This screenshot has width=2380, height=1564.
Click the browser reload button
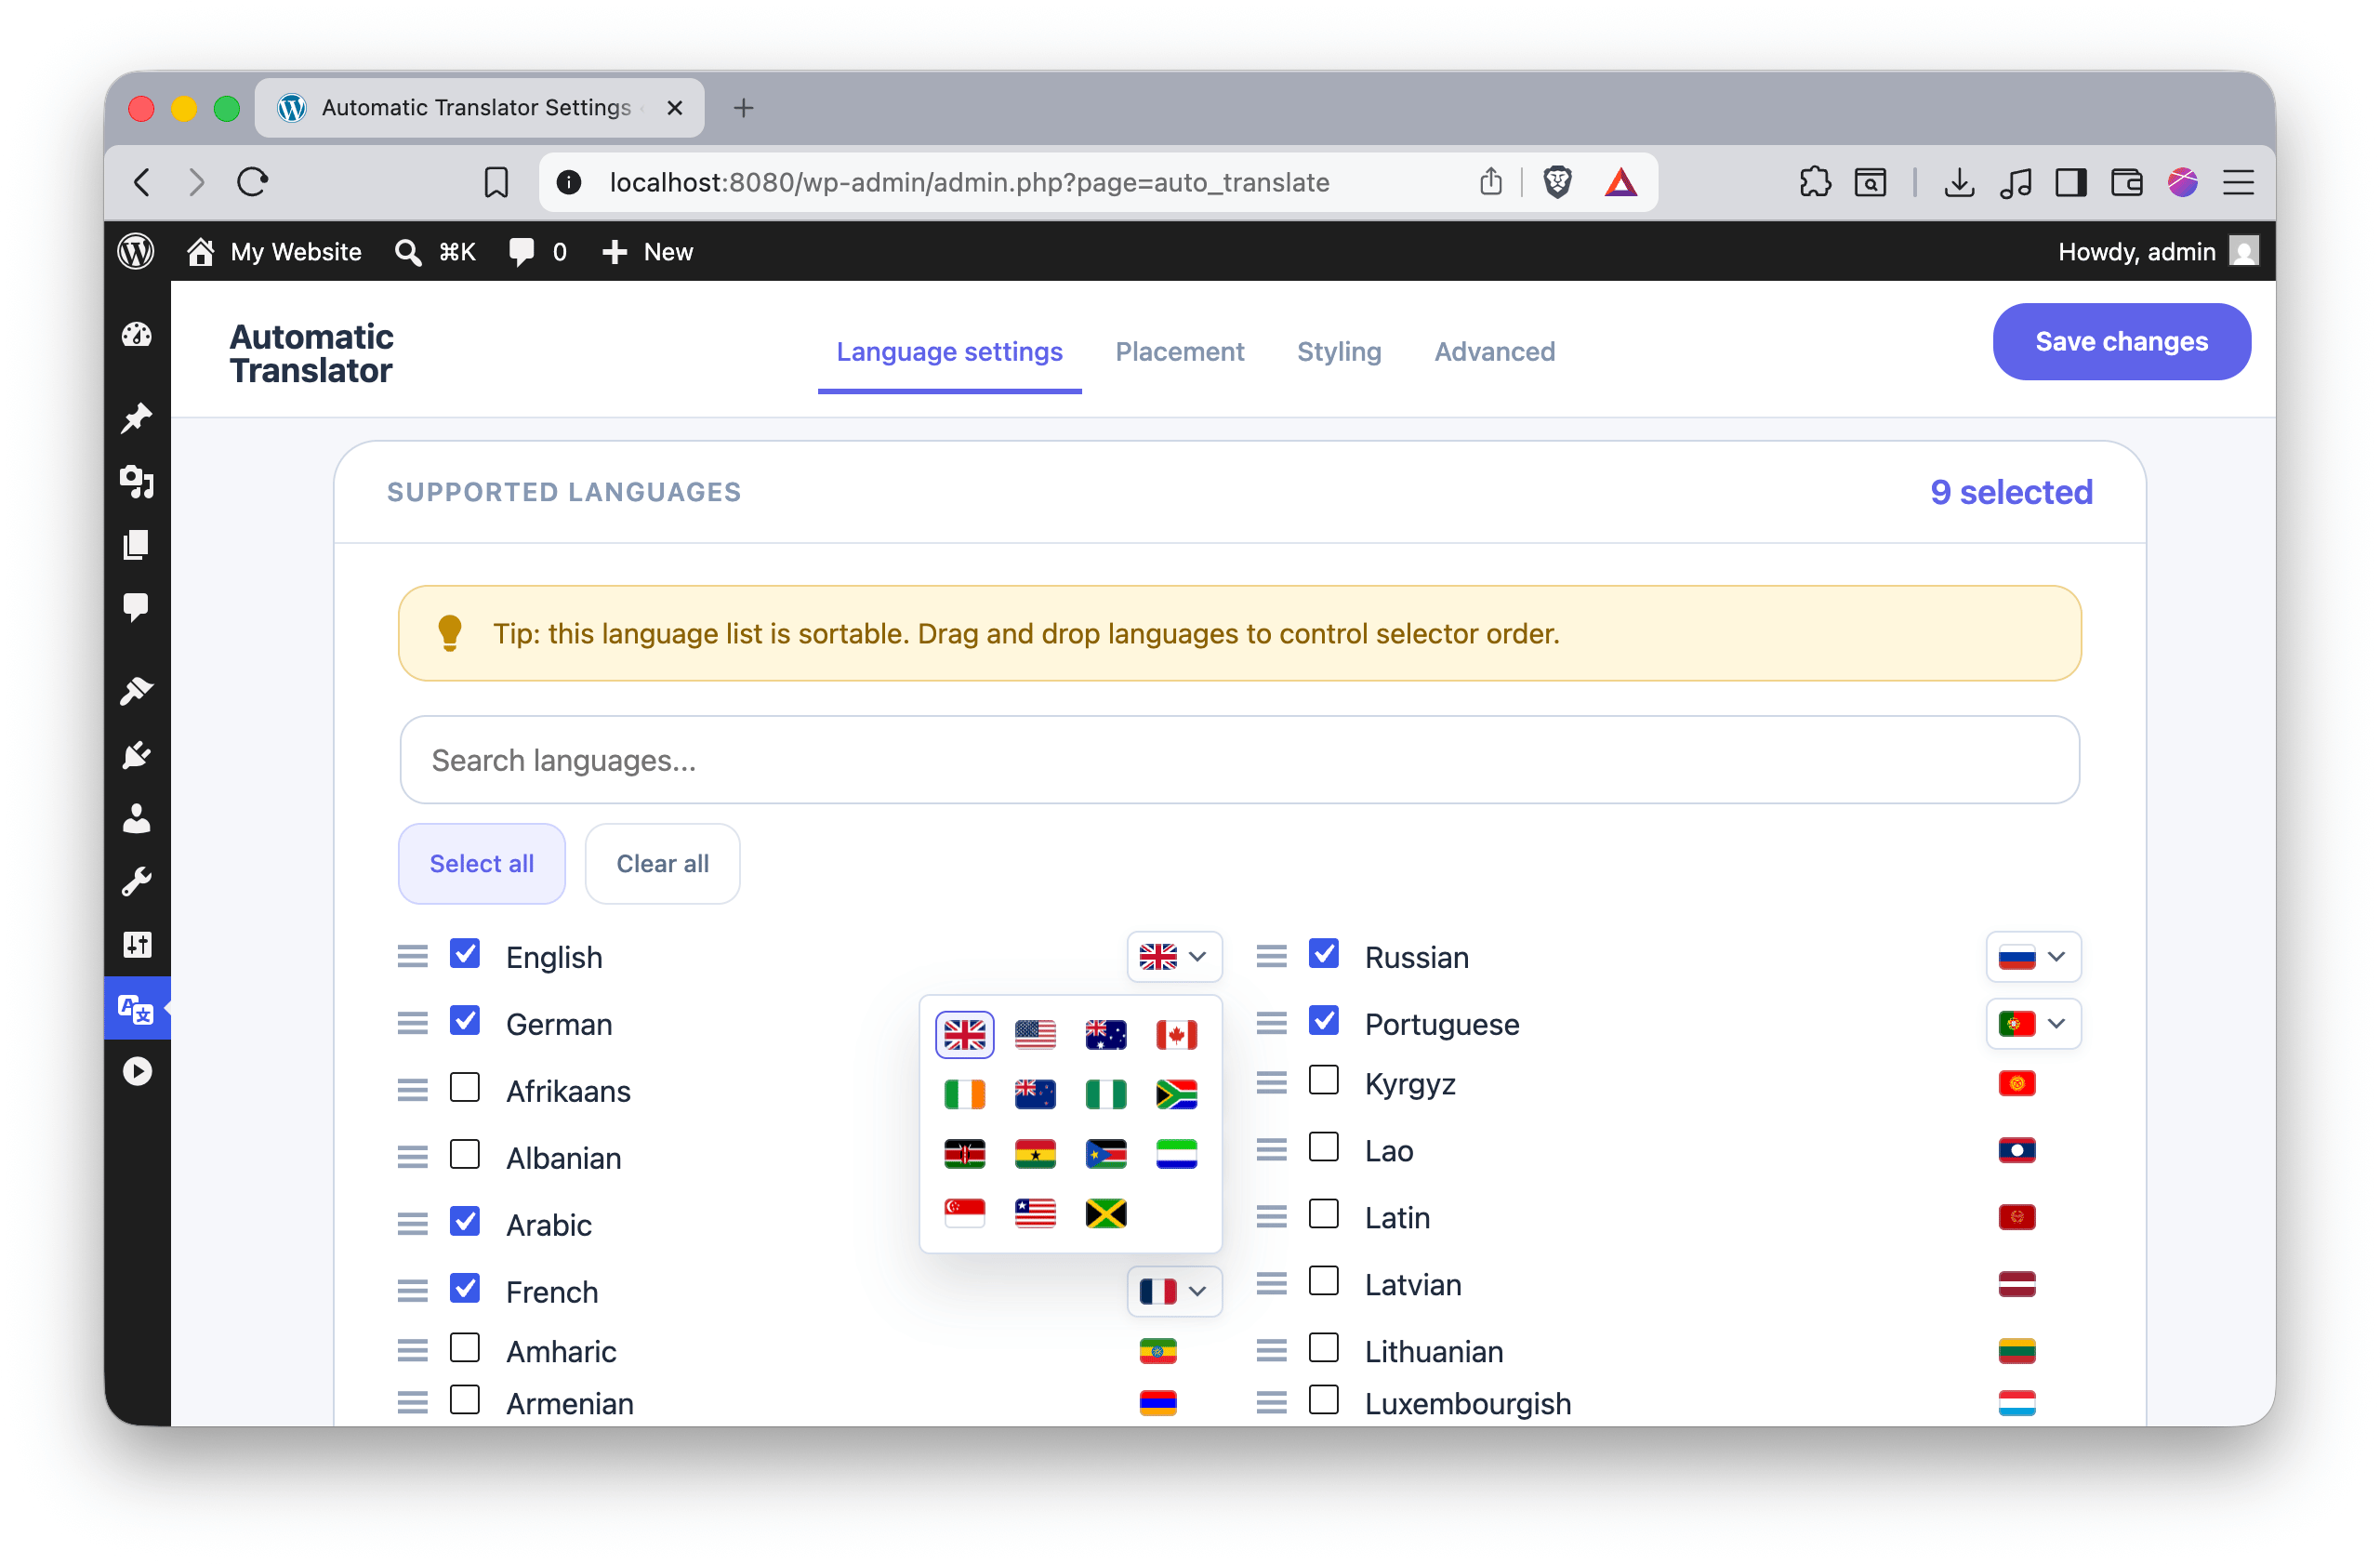pyautogui.click(x=252, y=182)
